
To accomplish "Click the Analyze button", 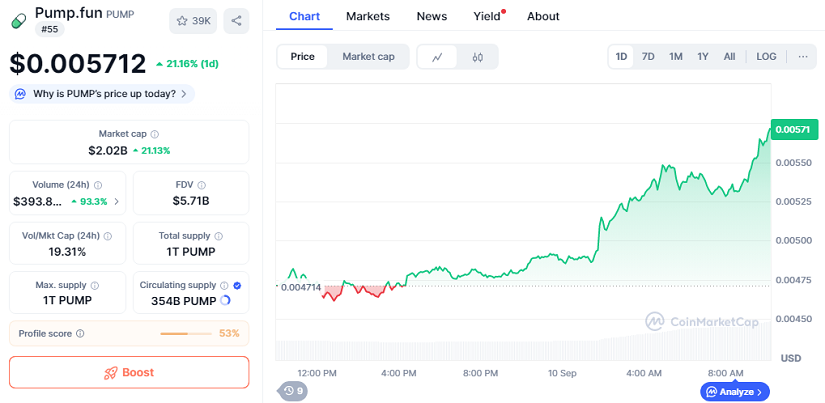I will [735, 392].
